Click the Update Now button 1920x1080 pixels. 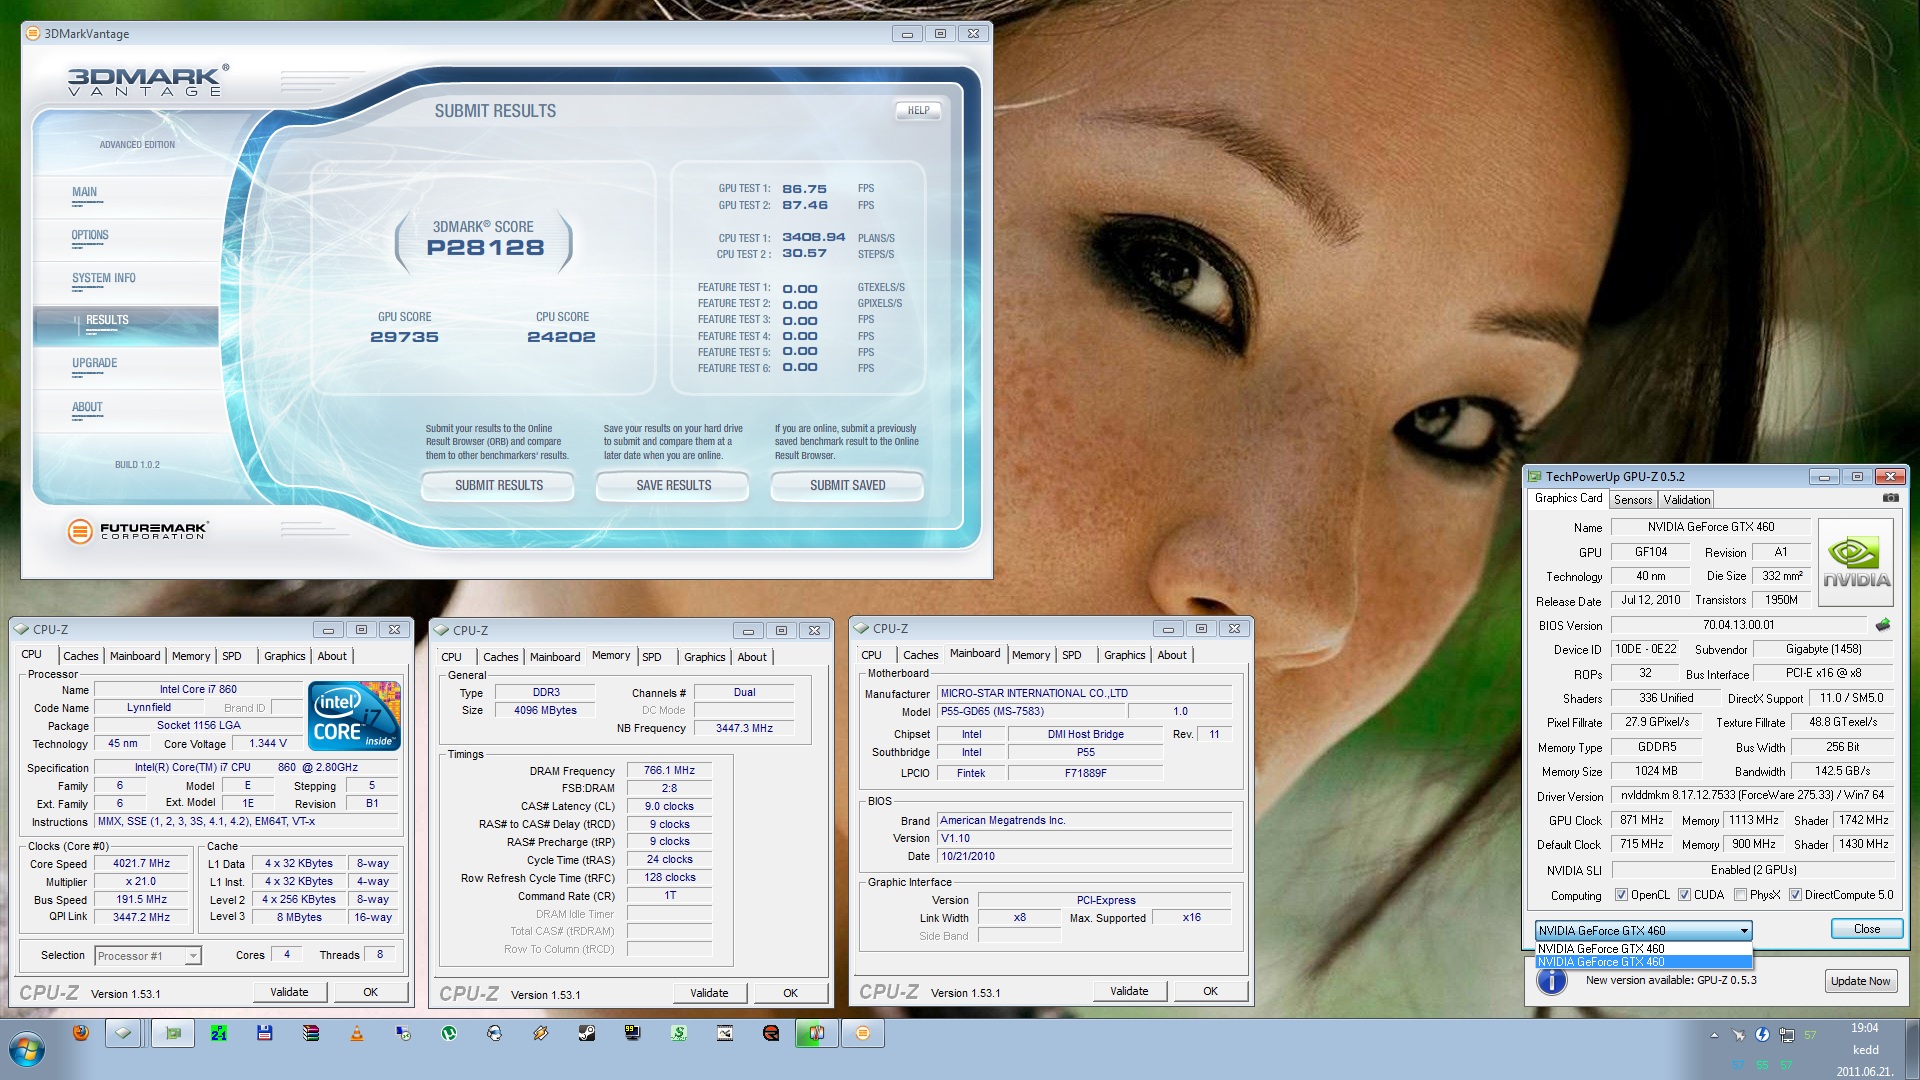pyautogui.click(x=1860, y=981)
